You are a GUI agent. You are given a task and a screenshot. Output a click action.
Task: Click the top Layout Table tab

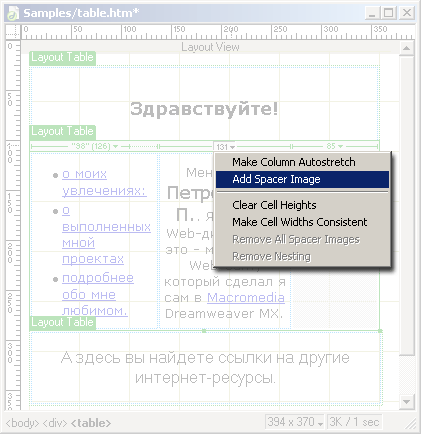(x=63, y=57)
